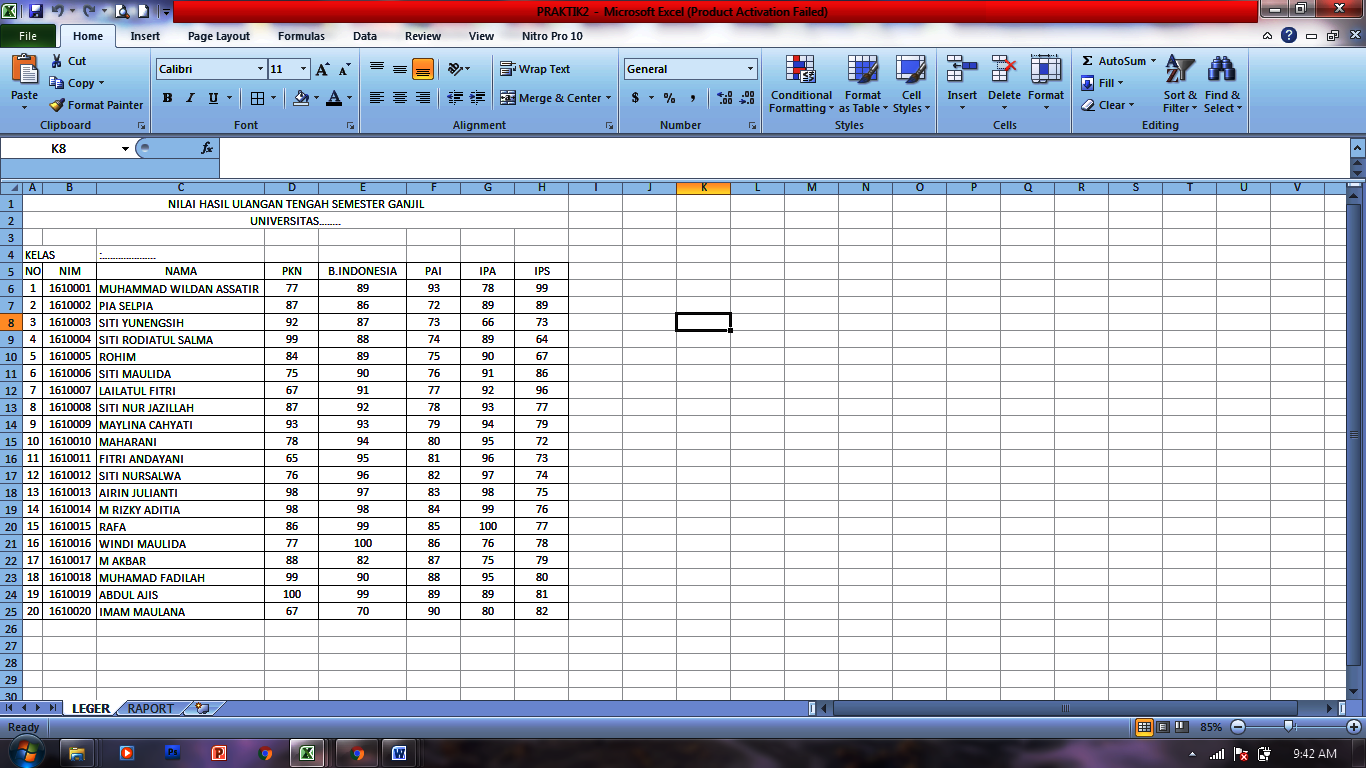Open Microsoft Word from the taskbar

(x=399, y=753)
